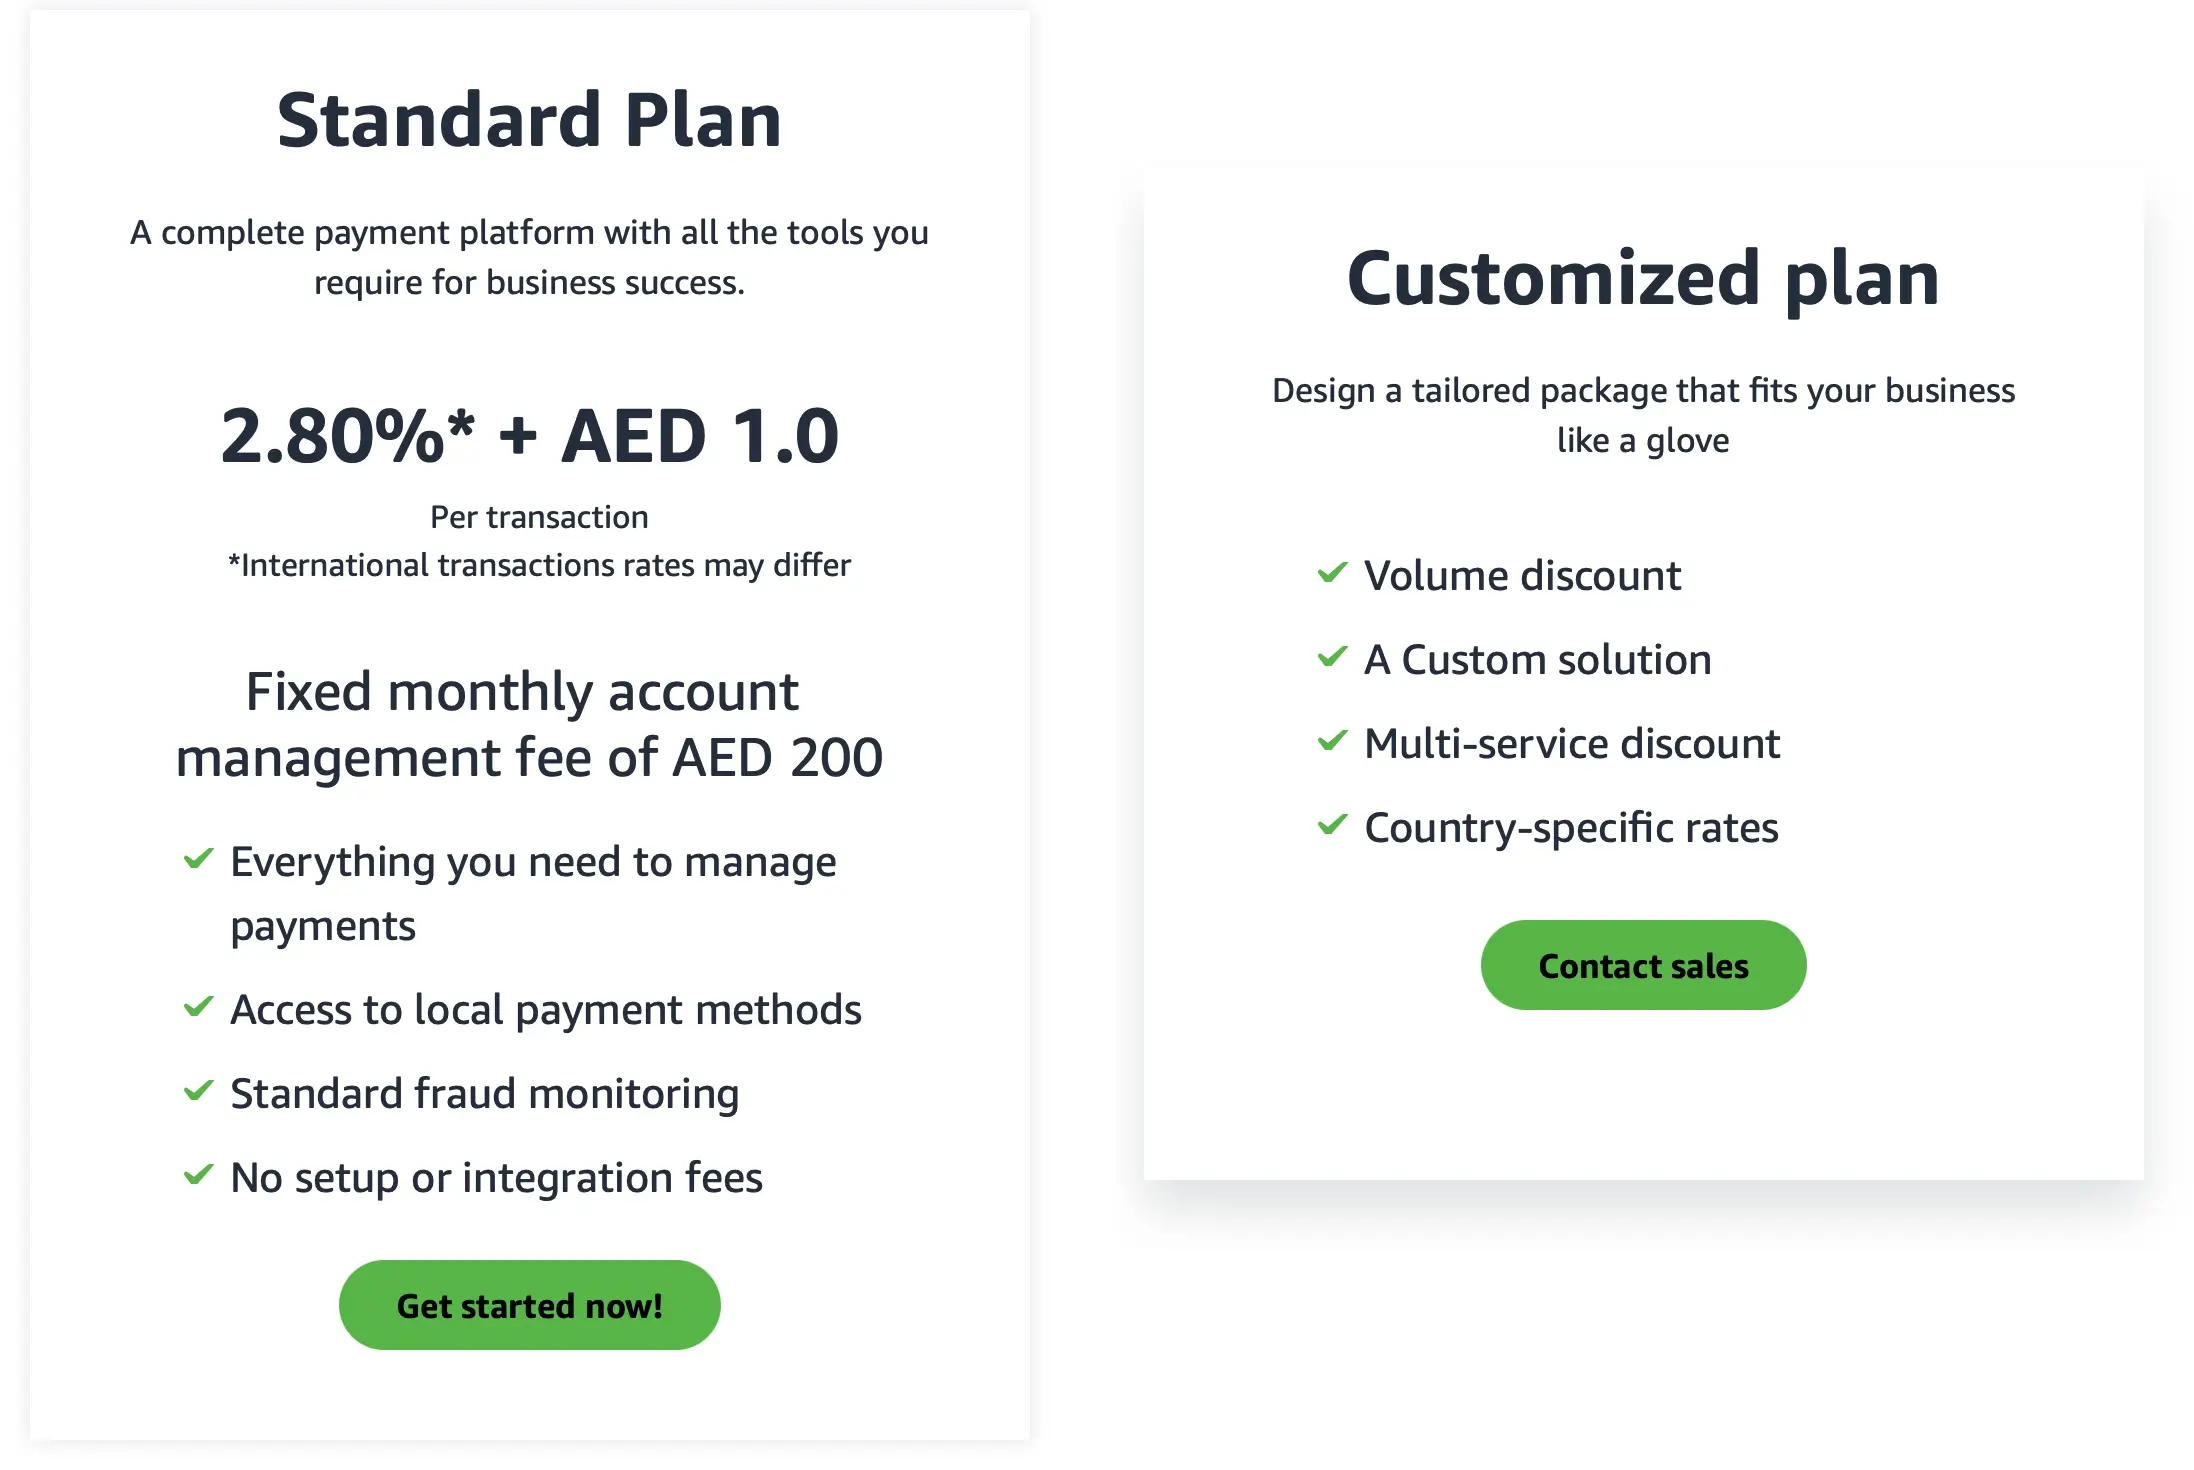Screen dimensions: 2194x1470
Task: Click the checkmark beside Access to local payment methods
Action: tap(200, 1008)
